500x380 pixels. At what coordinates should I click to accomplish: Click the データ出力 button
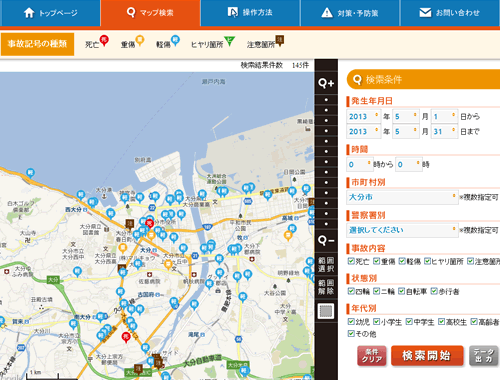coord(484,356)
